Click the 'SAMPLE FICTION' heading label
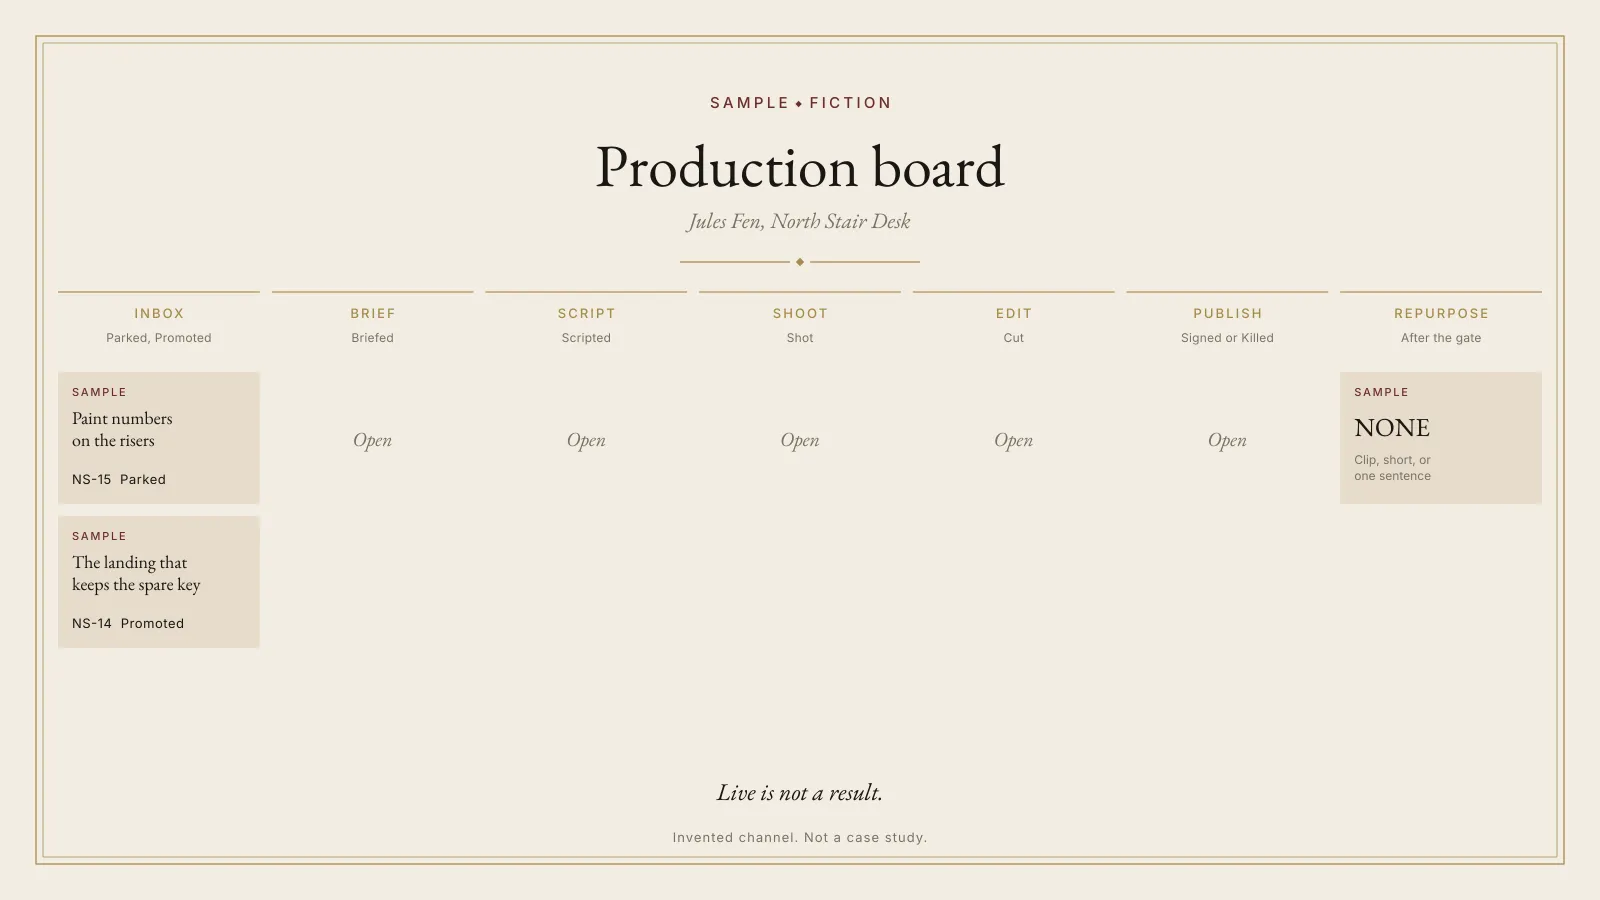The image size is (1600, 900). click(x=800, y=103)
